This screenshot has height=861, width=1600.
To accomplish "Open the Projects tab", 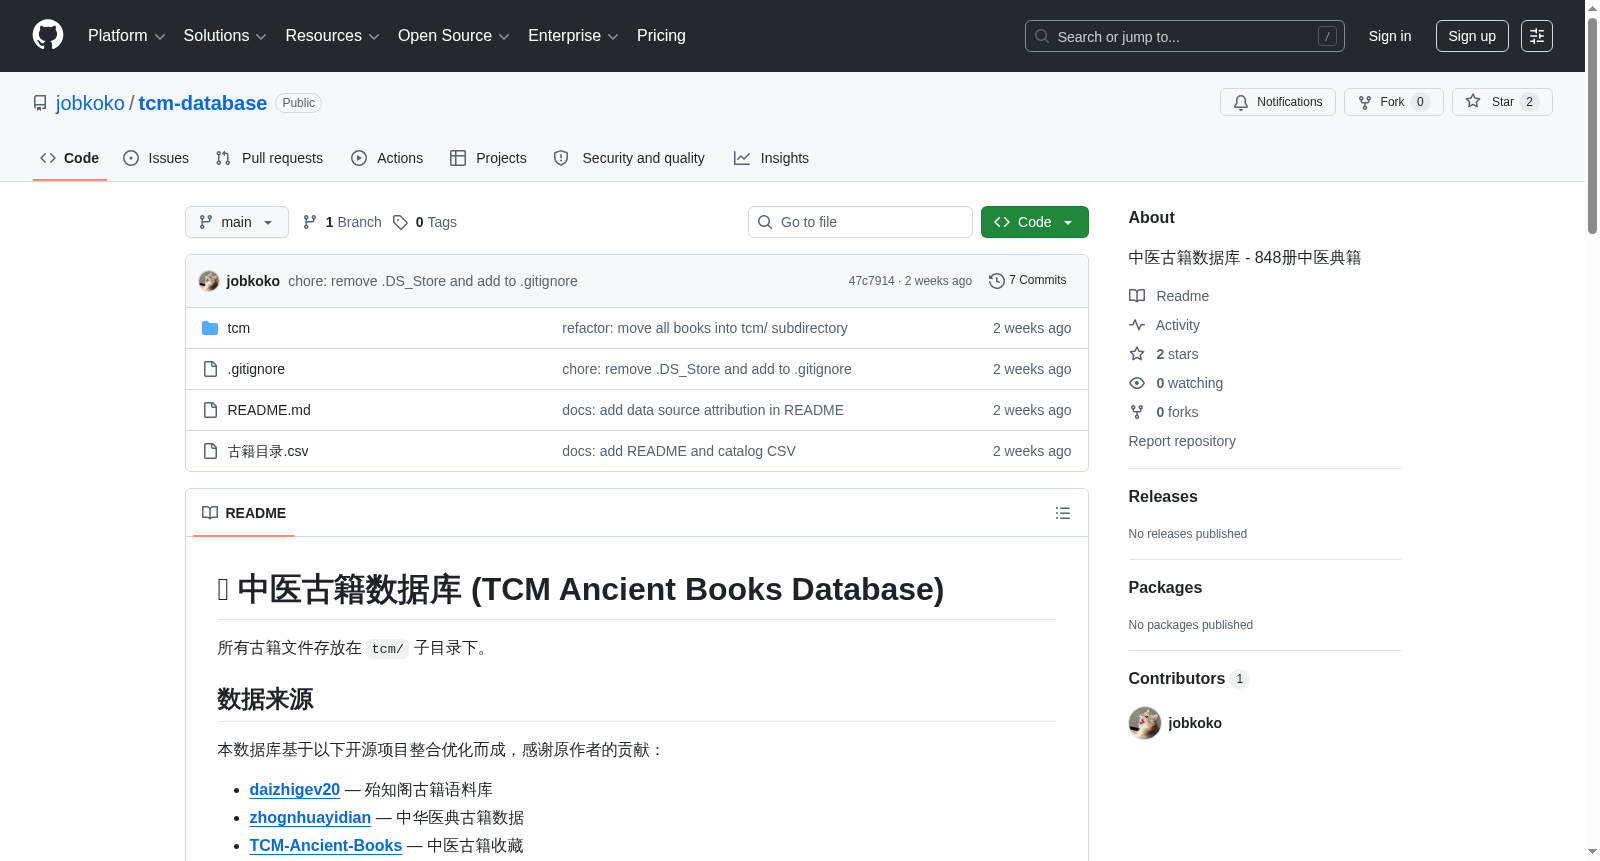I will [x=488, y=158].
